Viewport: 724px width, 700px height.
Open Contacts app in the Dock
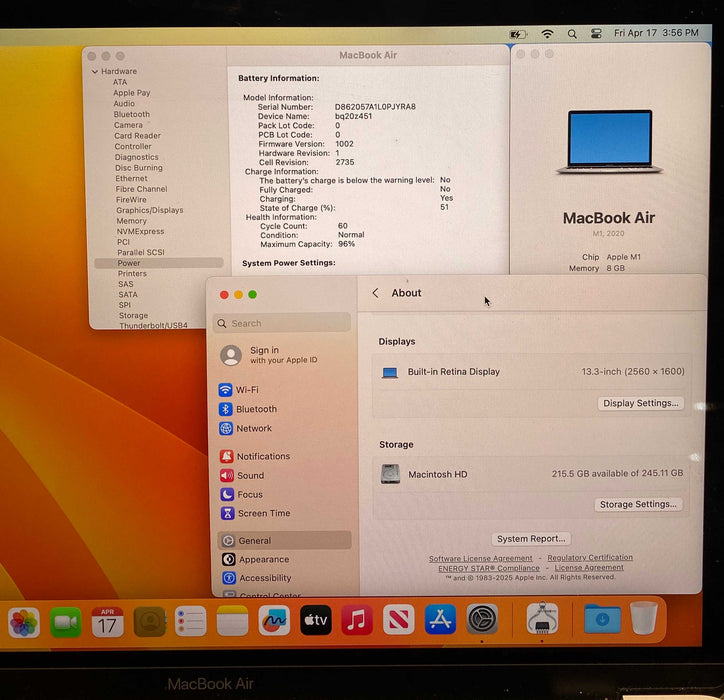pyautogui.click(x=149, y=622)
